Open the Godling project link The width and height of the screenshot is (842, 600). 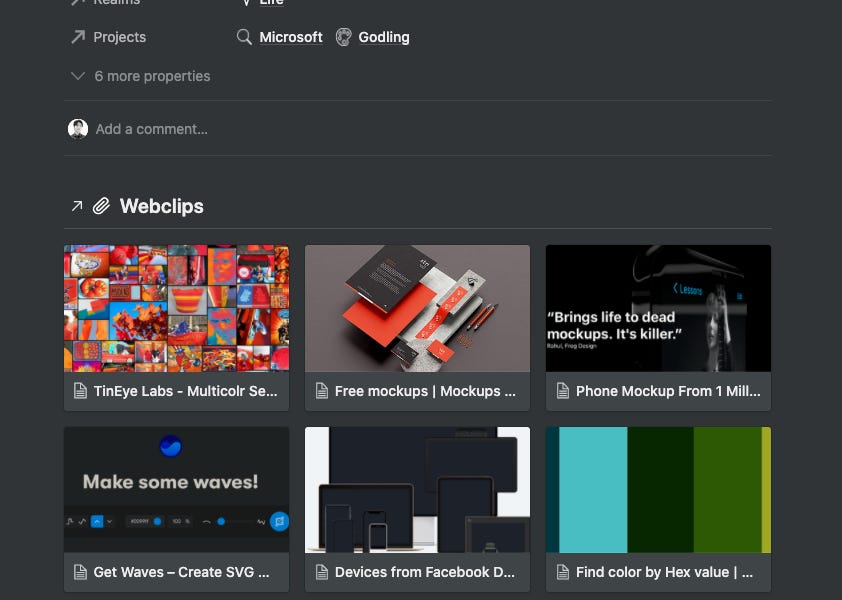[384, 37]
